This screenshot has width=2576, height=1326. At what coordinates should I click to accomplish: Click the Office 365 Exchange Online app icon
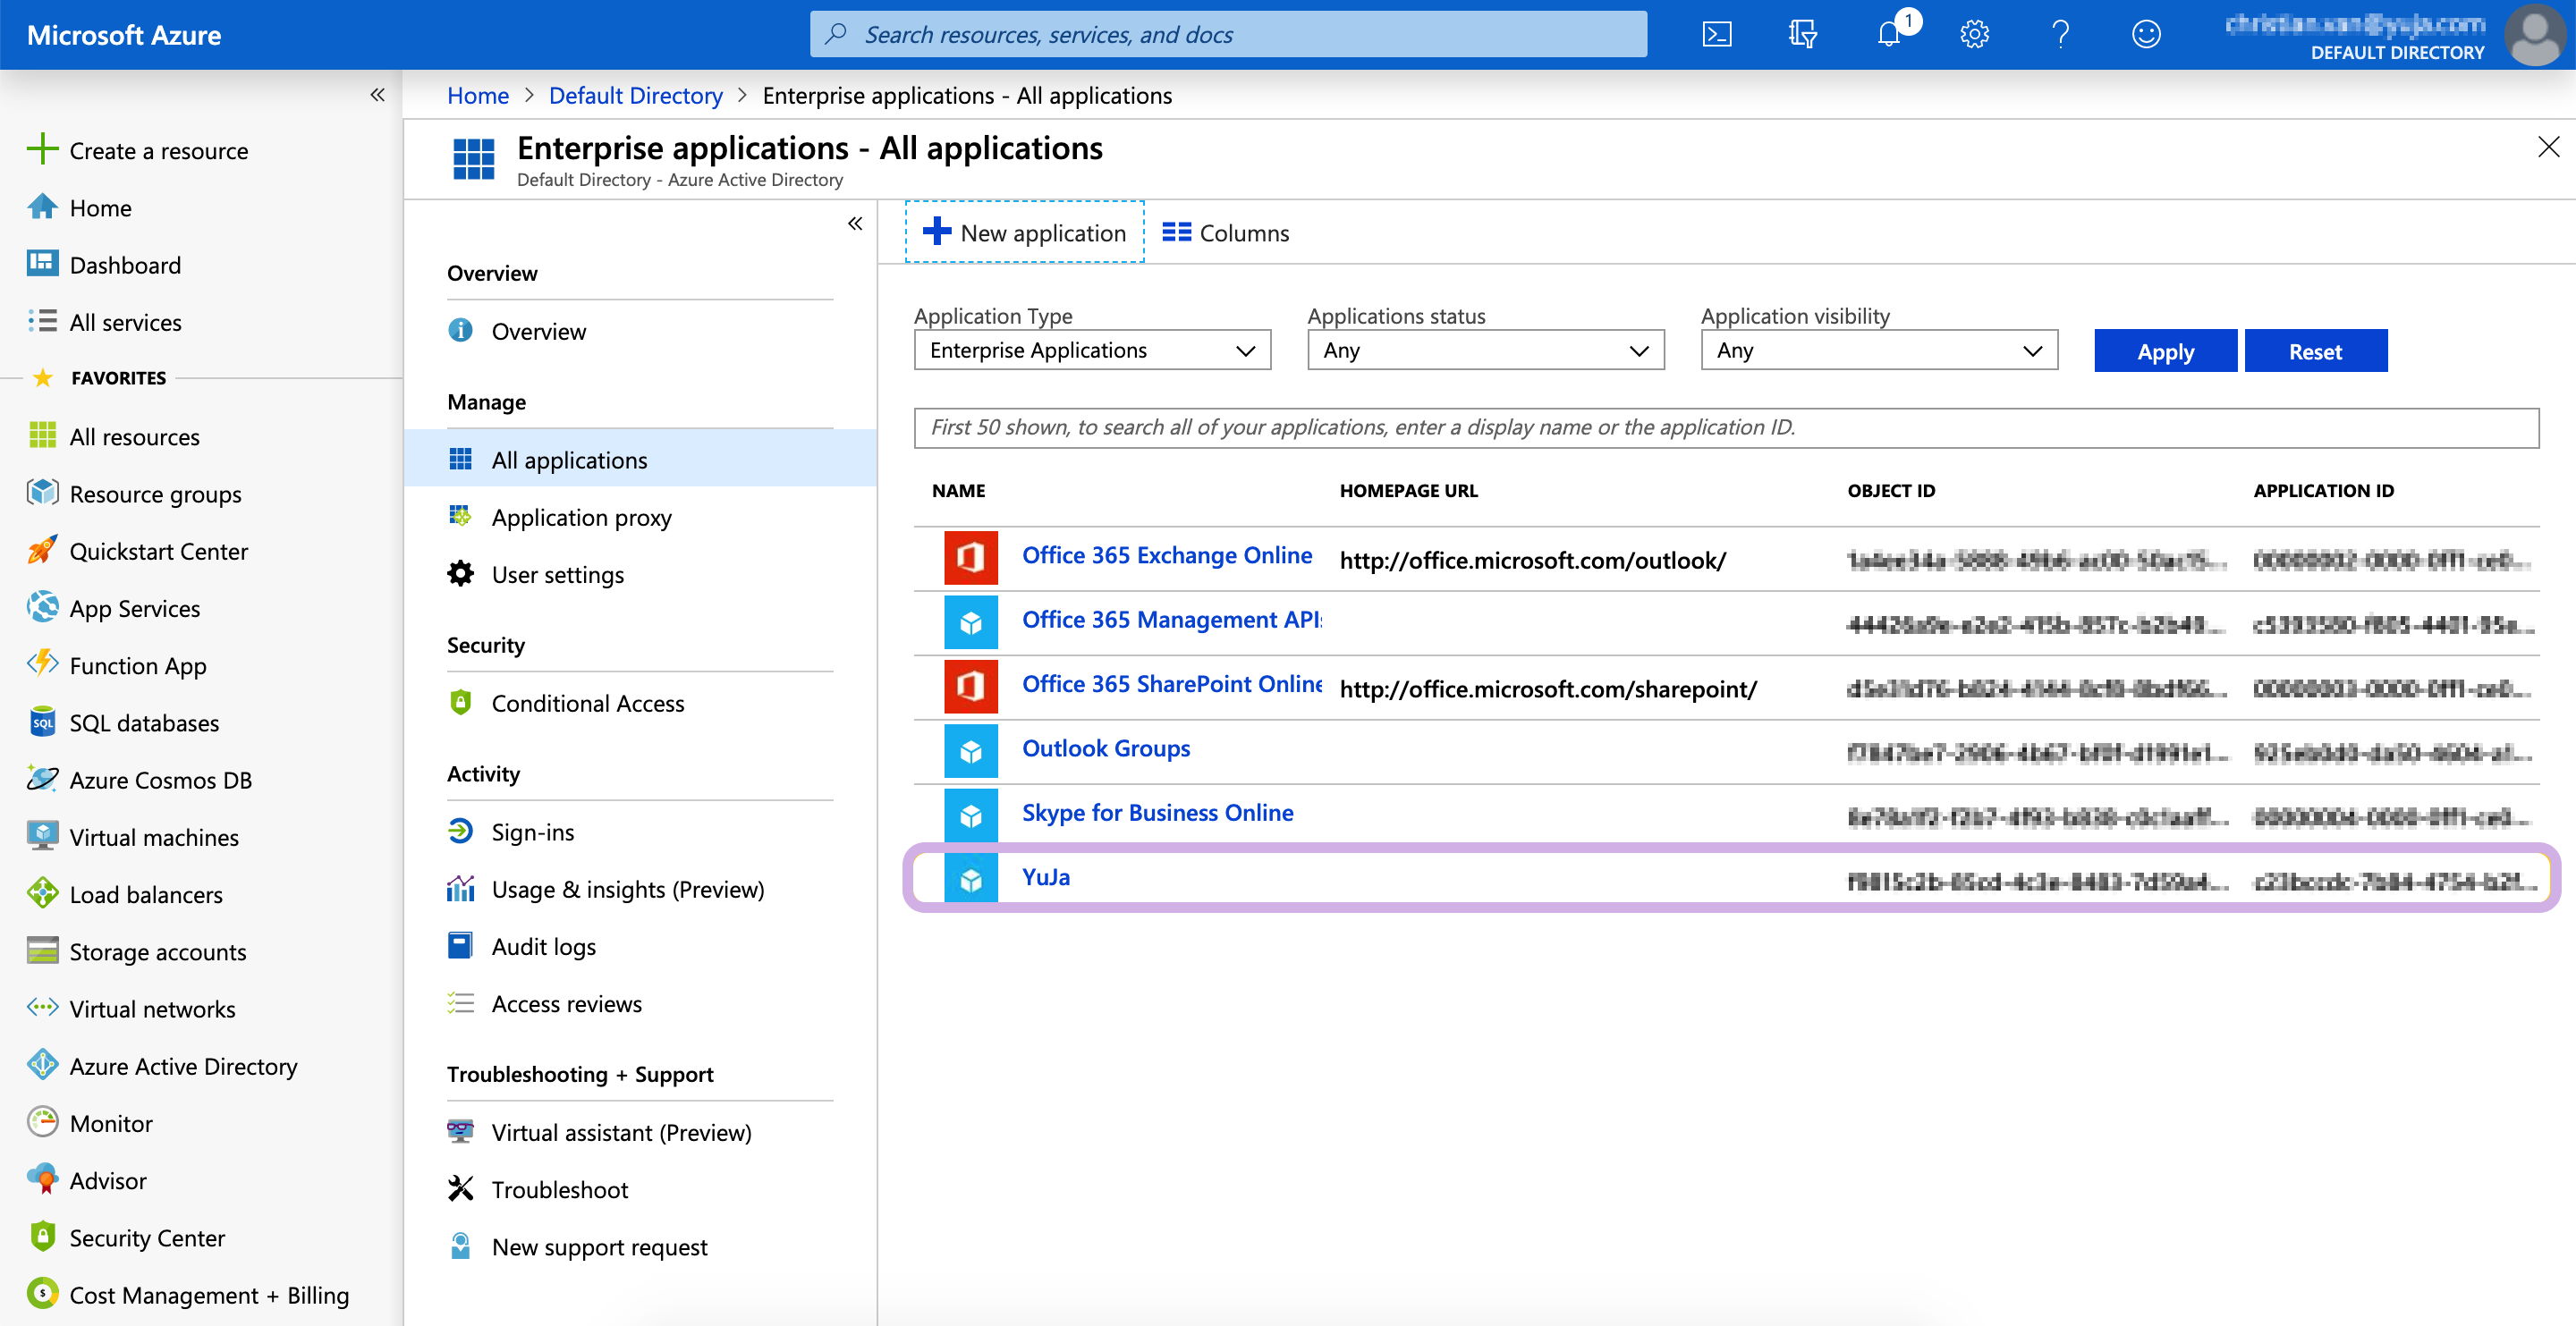click(970, 558)
